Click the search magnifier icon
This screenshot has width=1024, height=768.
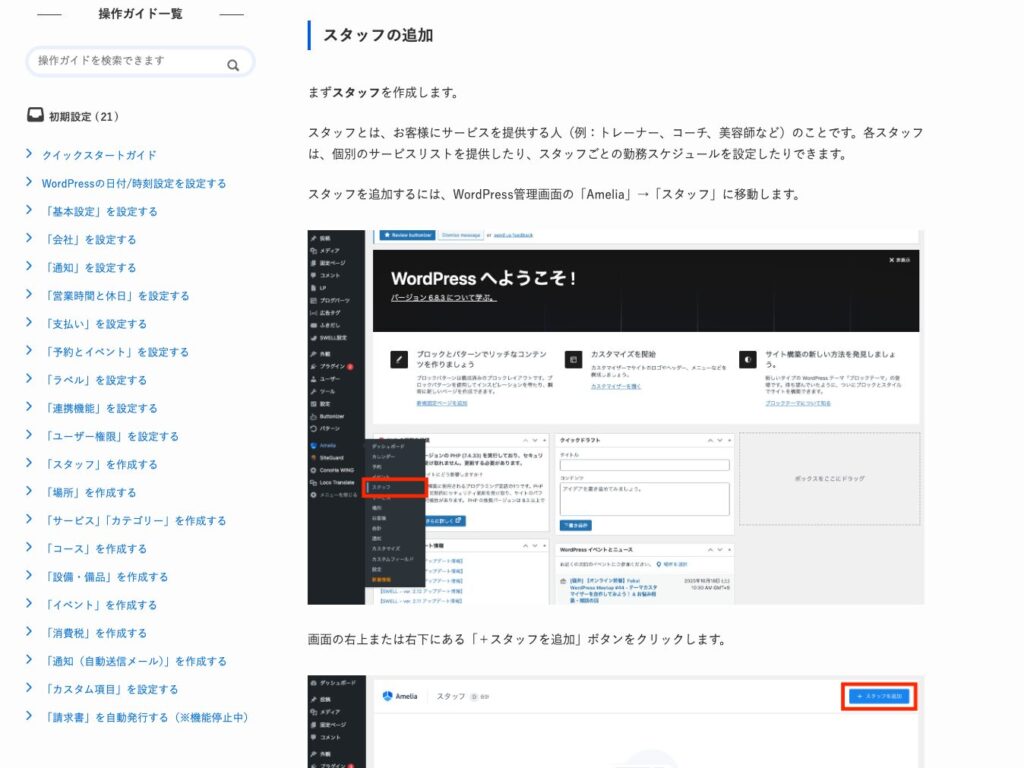233,66
